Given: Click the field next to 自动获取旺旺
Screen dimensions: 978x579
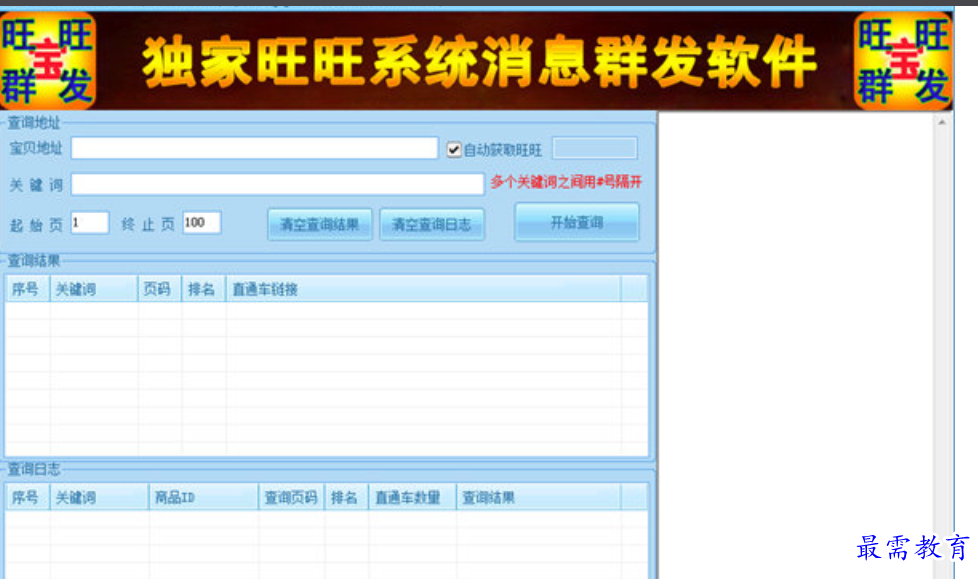Looking at the screenshot, I should click(x=595, y=148).
